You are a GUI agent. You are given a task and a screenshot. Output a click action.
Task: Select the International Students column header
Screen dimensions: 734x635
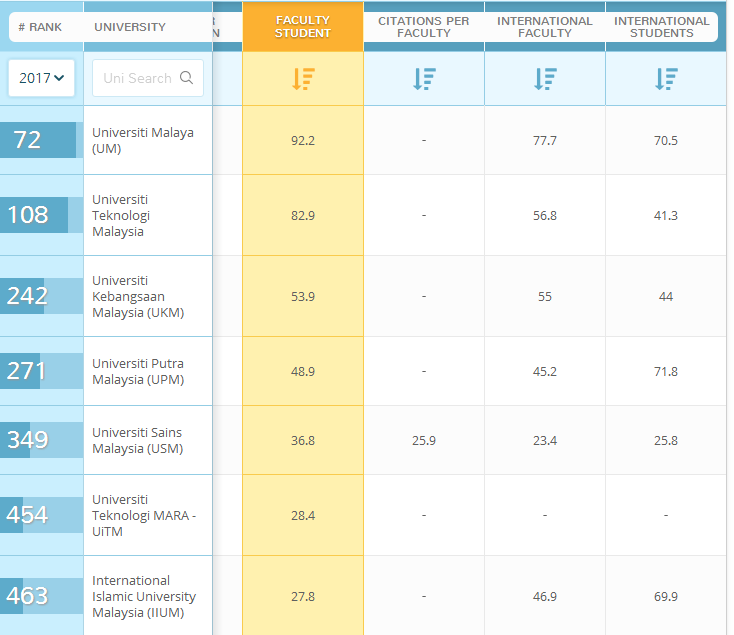coord(661,27)
